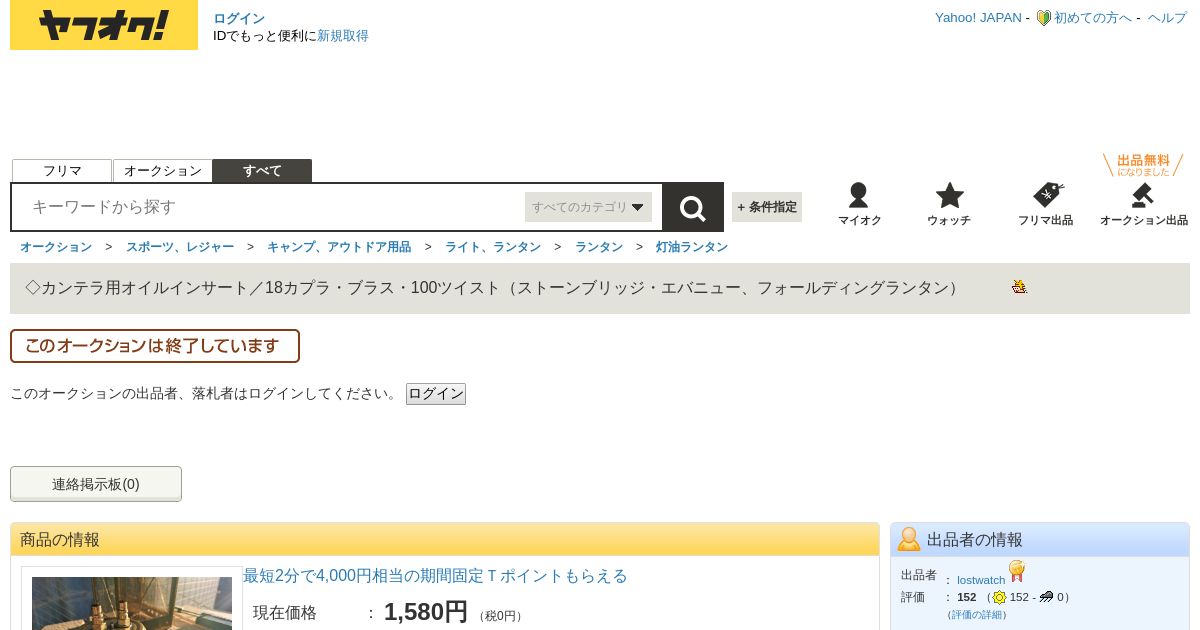The width and height of the screenshot is (1200, 630).
Task: Switch to the オークション tab
Action: tap(163, 171)
